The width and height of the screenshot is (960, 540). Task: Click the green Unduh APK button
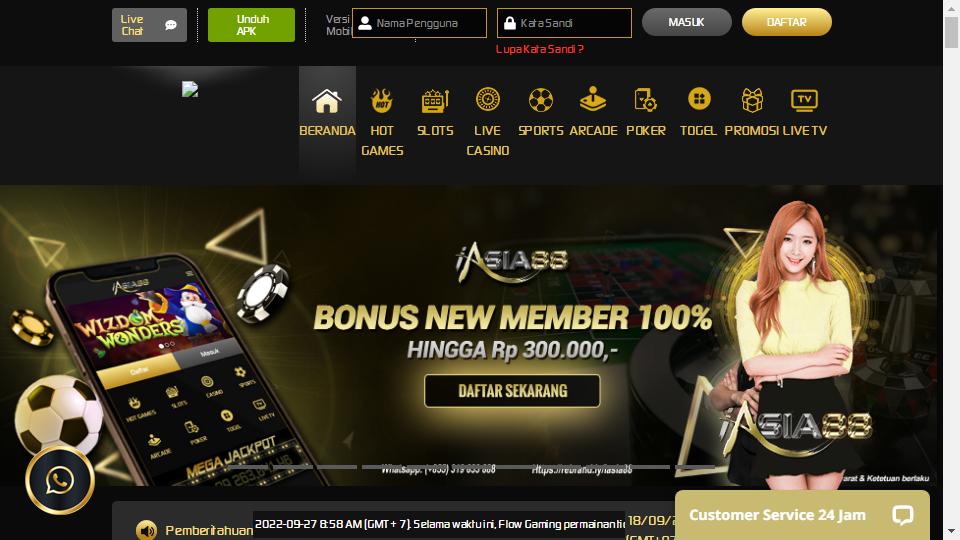pyautogui.click(x=252, y=25)
